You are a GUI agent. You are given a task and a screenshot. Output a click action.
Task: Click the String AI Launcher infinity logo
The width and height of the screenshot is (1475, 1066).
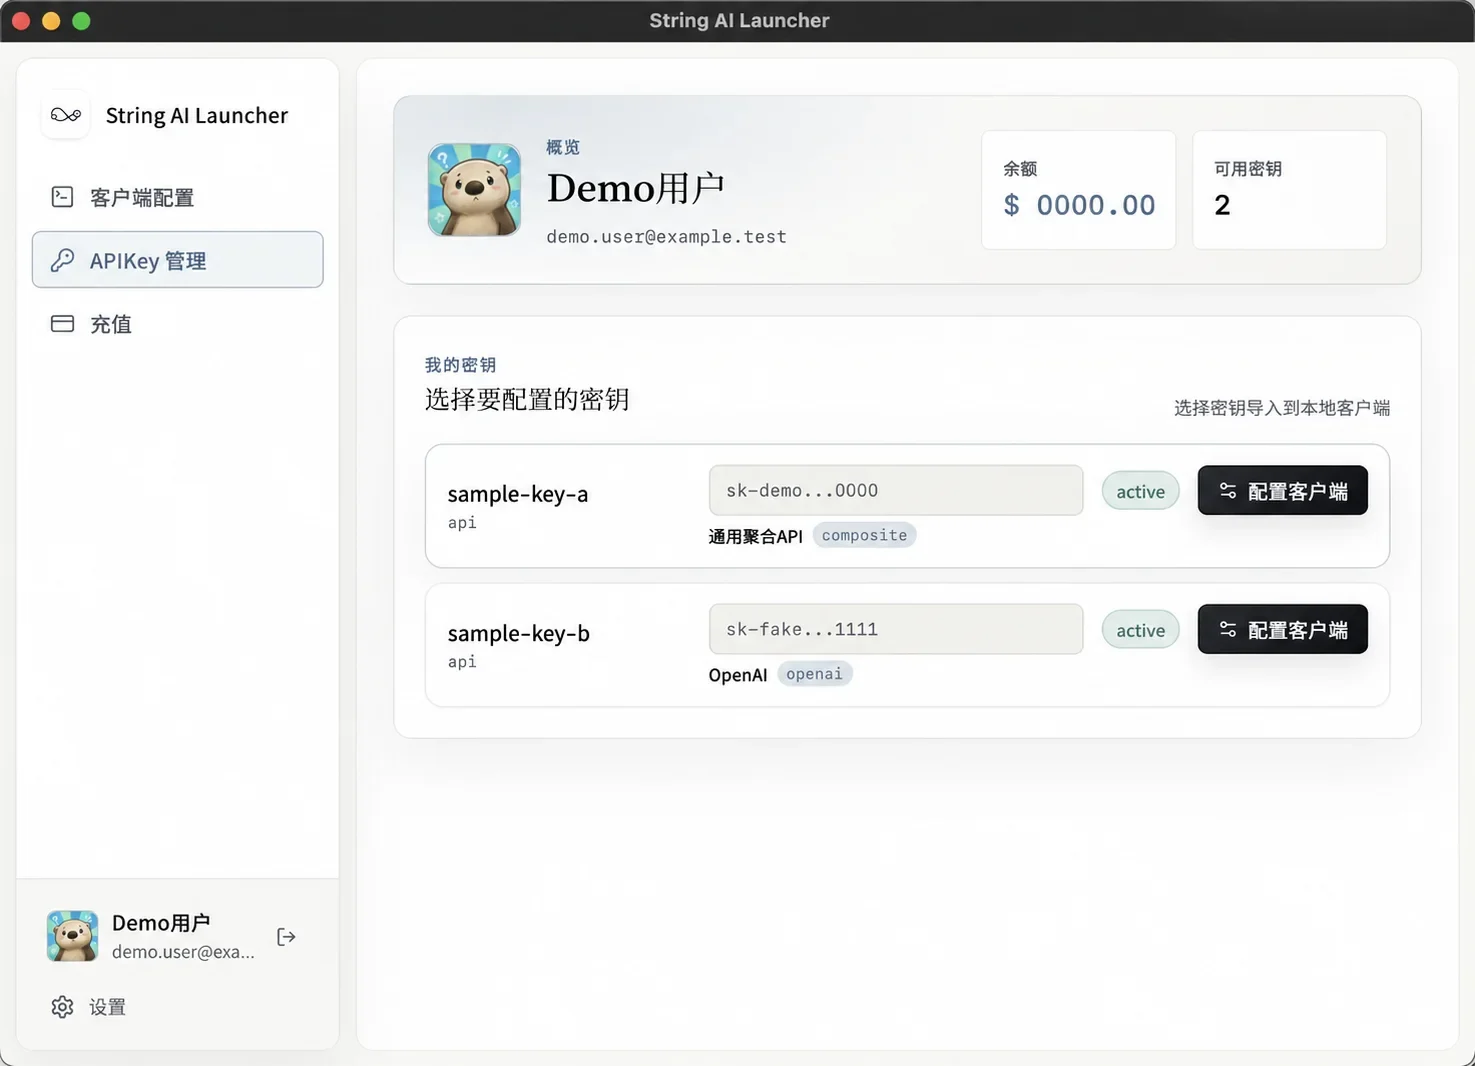point(66,115)
